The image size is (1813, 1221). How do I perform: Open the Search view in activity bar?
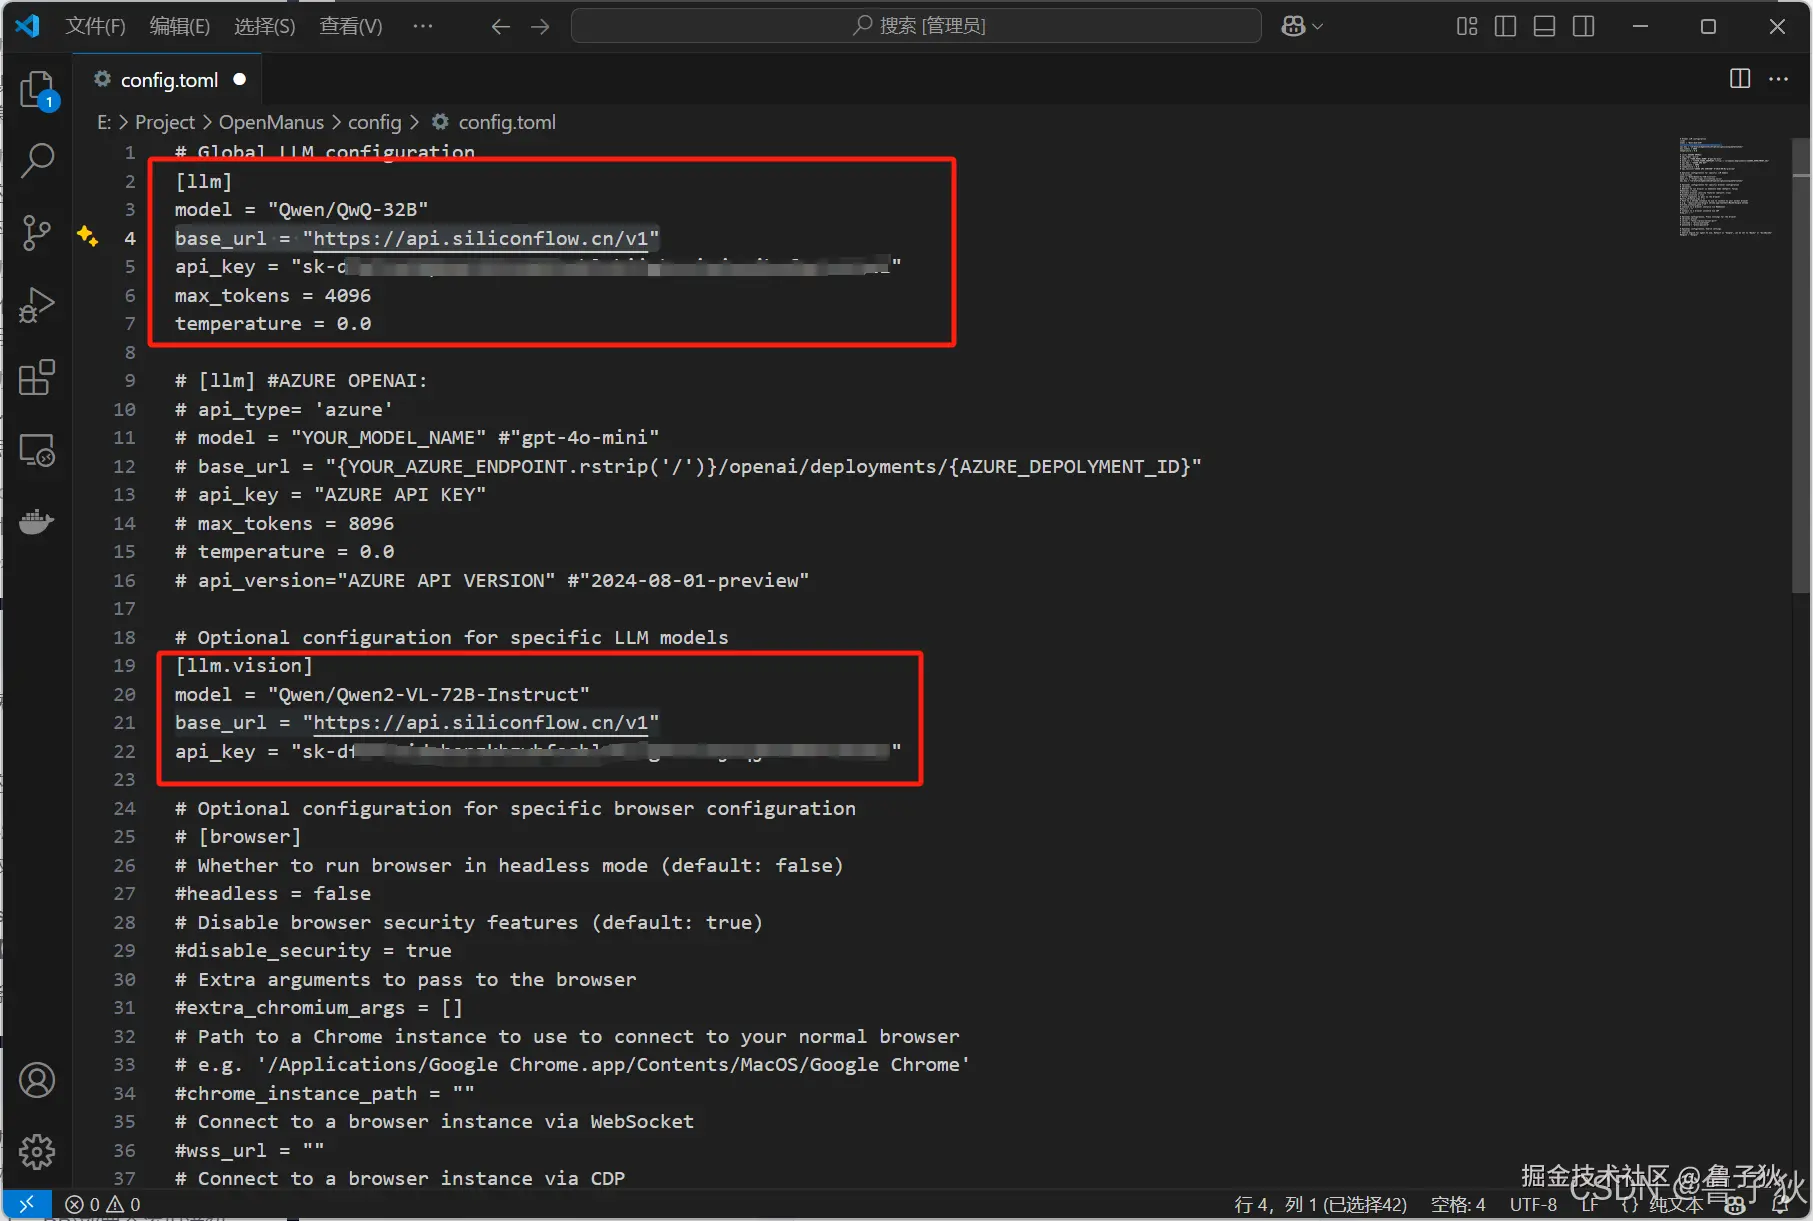tap(37, 160)
